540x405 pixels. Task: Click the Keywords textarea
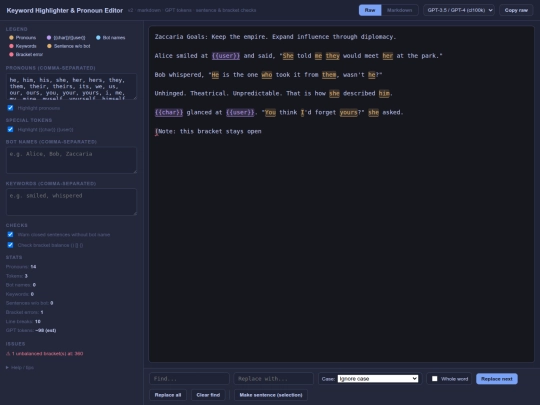(71, 202)
